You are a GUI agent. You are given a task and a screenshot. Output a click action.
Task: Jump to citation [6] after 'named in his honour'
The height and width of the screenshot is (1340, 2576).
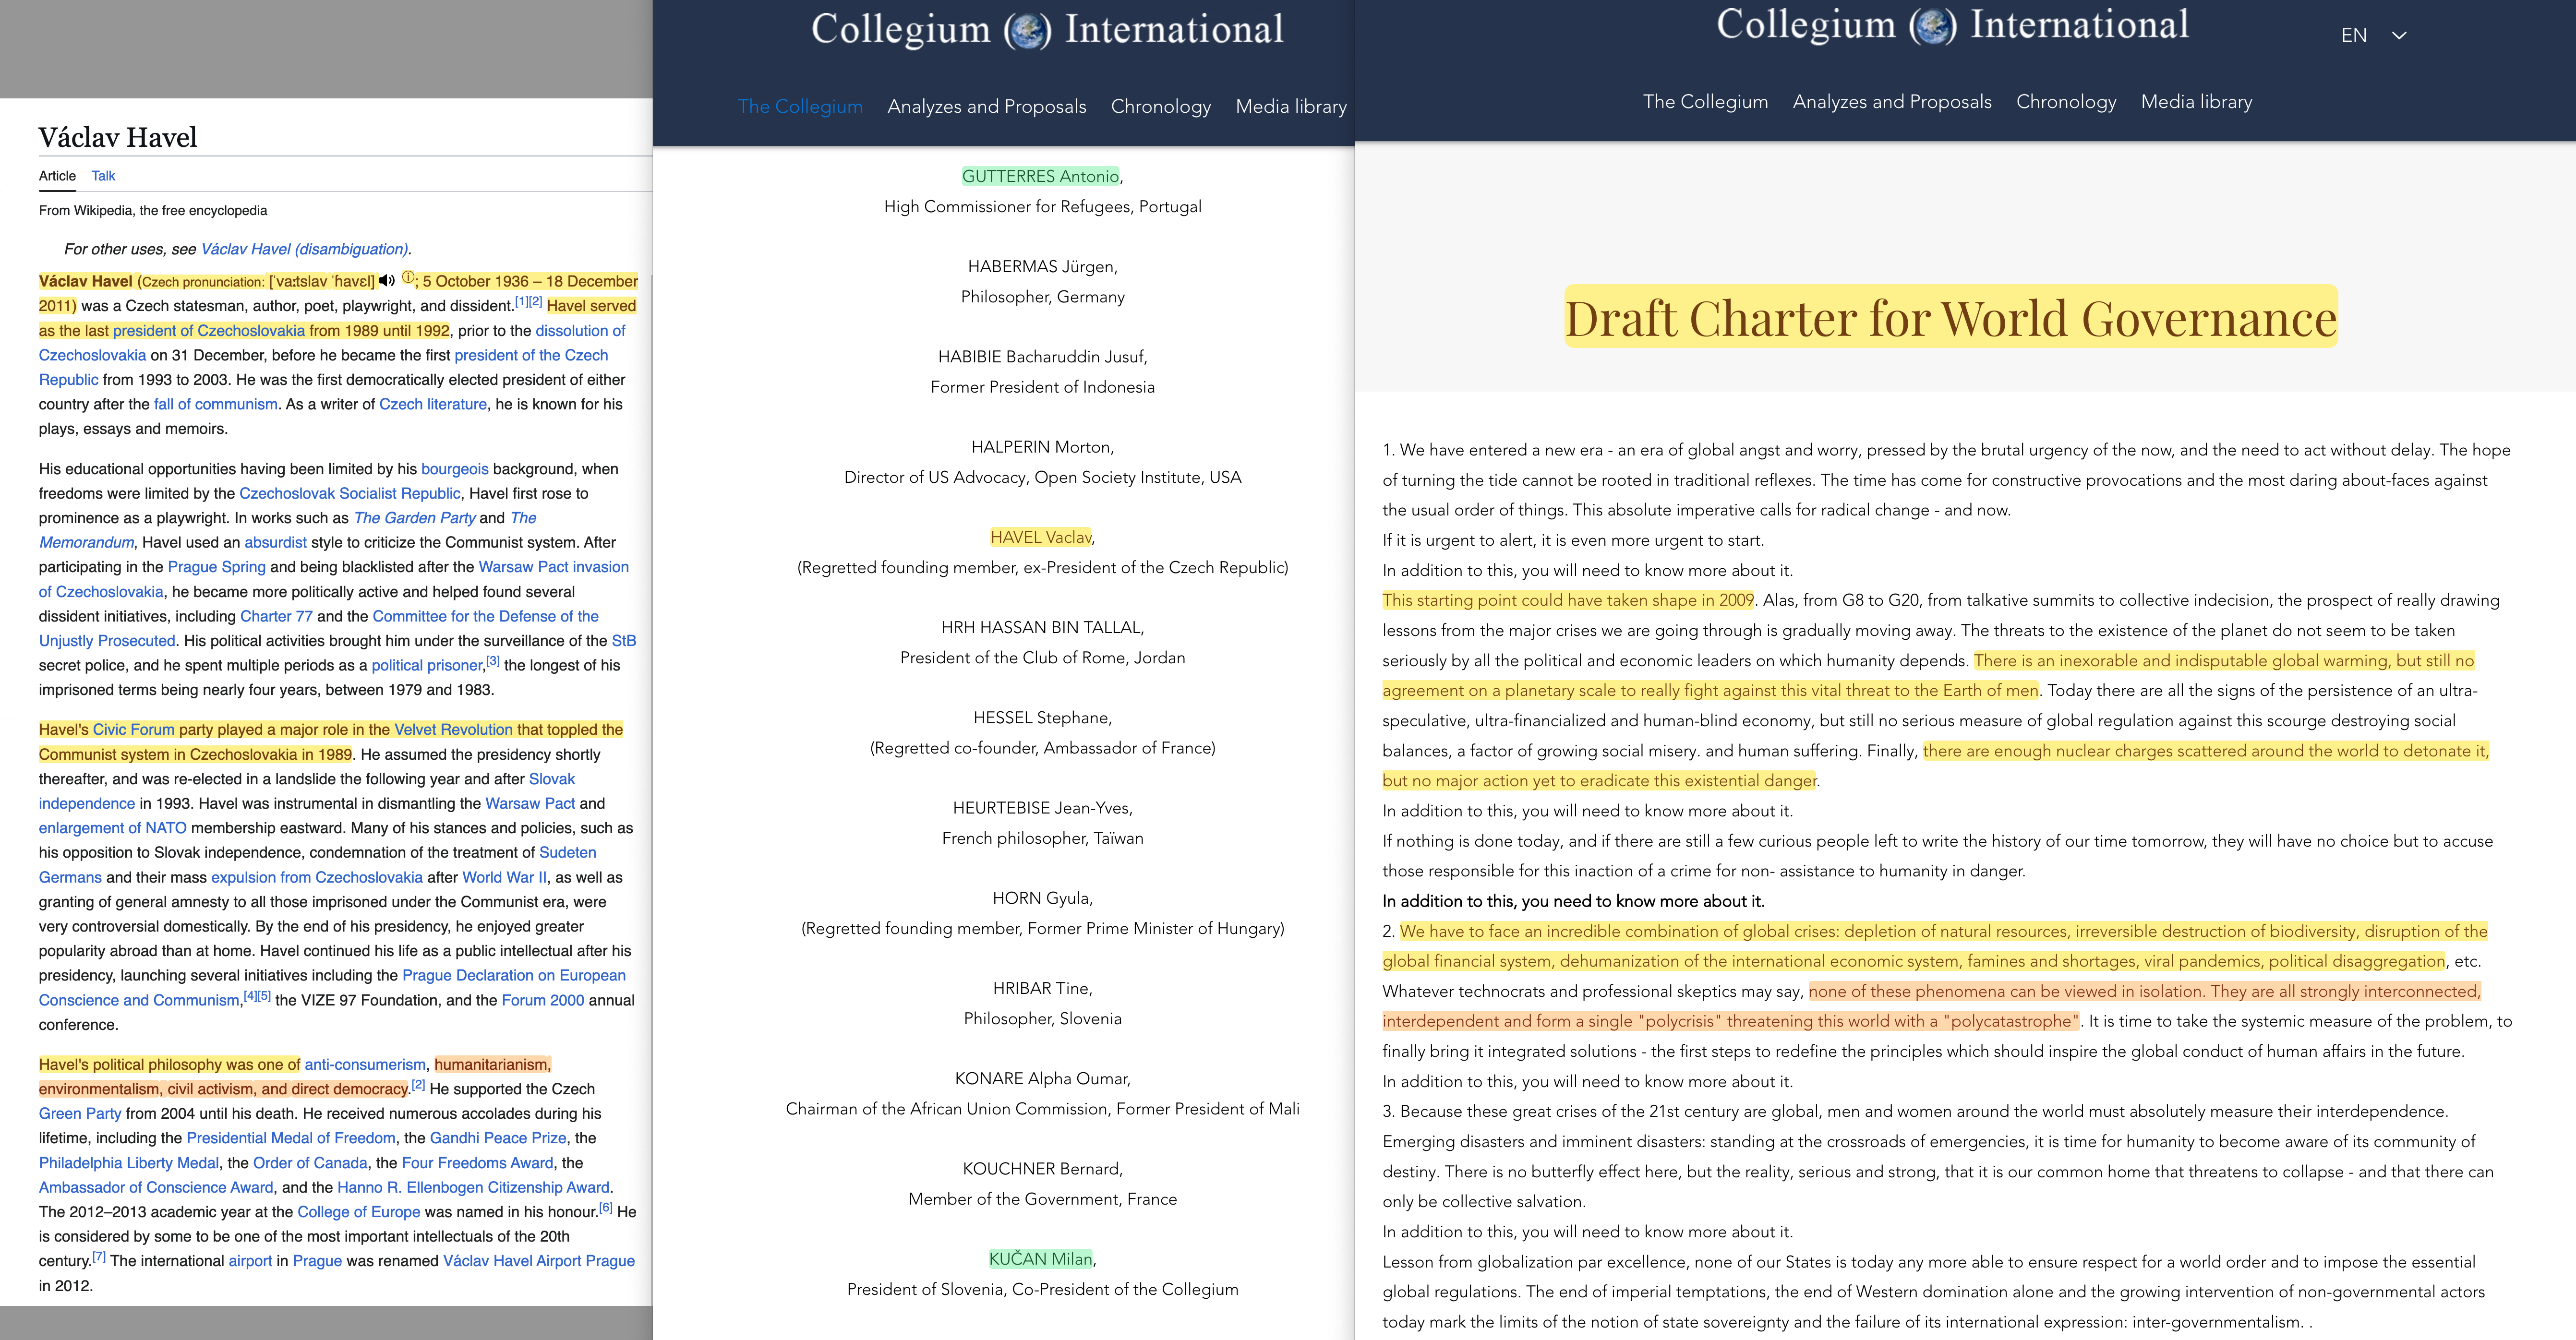pyautogui.click(x=605, y=1207)
